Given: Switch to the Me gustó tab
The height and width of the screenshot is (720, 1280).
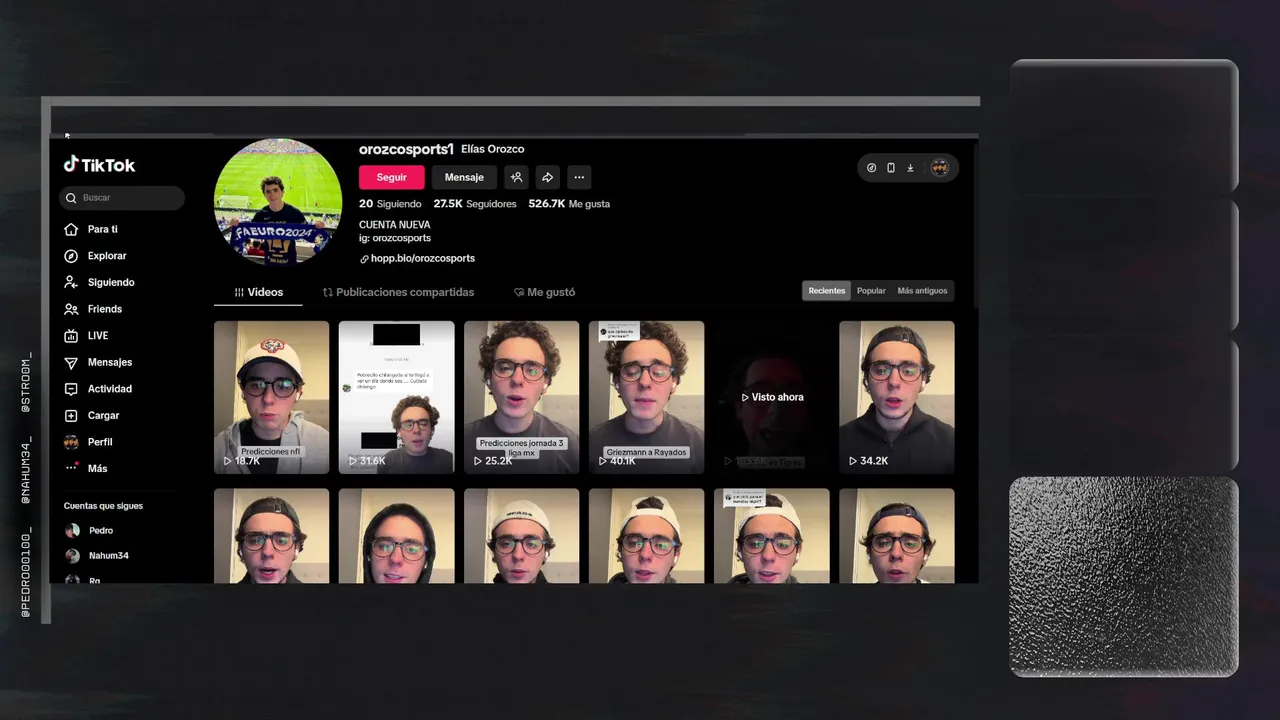Looking at the screenshot, I should (544, 292).
